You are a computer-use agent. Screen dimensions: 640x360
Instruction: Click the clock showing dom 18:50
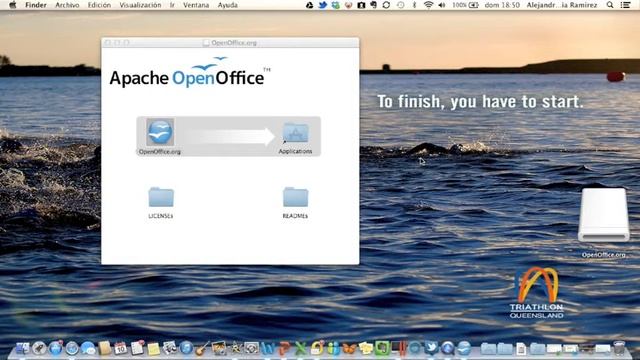coord(502,5)
